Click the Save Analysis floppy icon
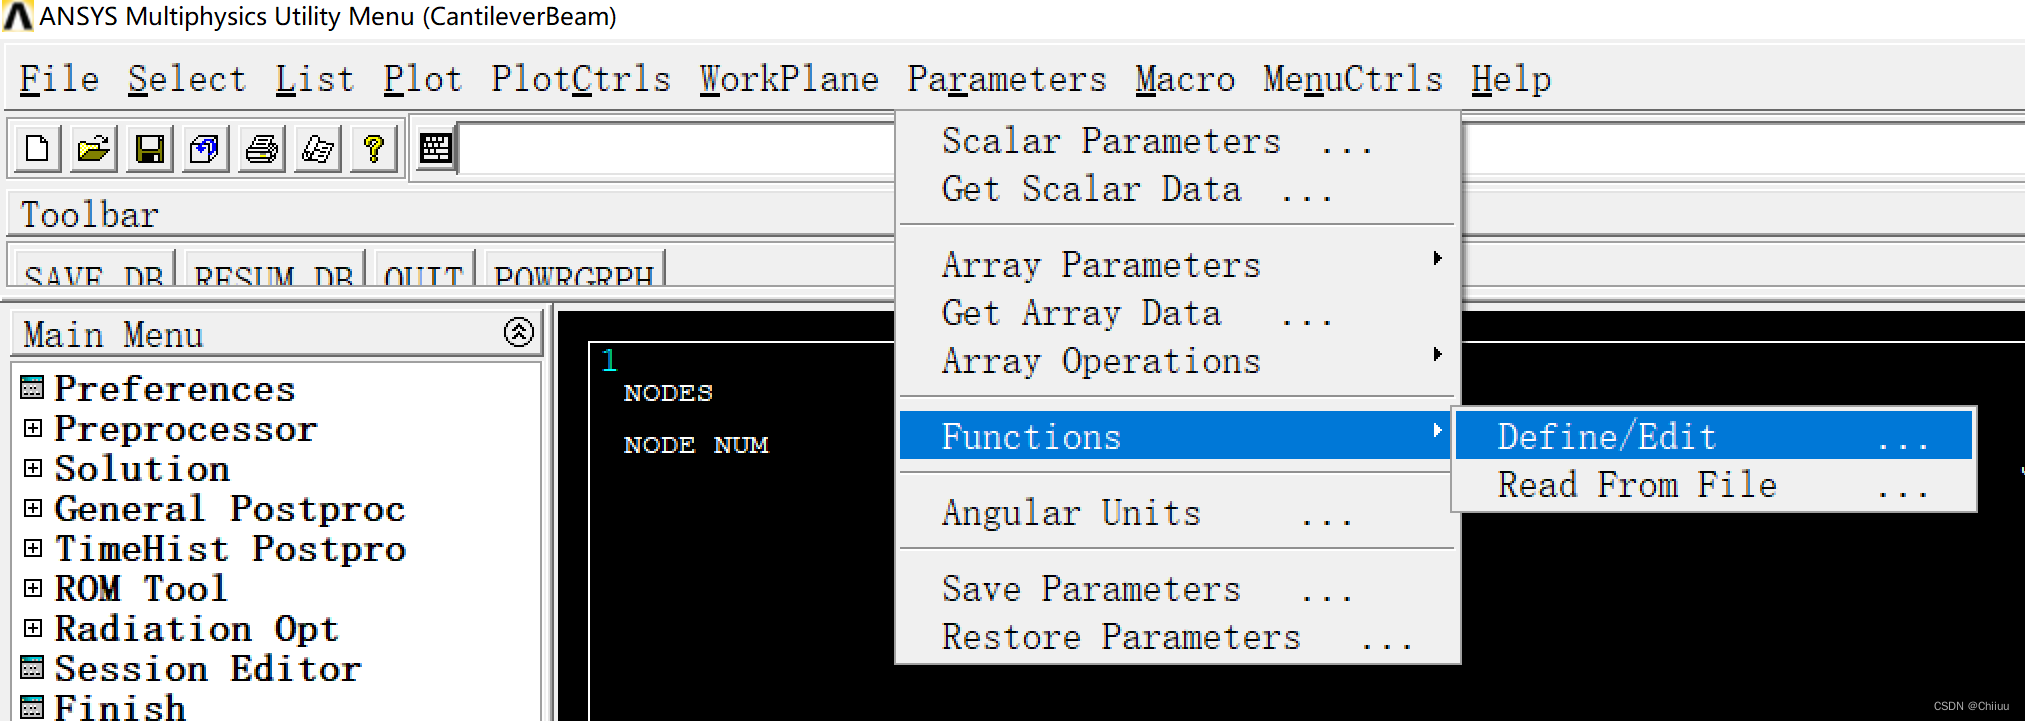The height and width of the screenshot is (721, 2025). 149,149
